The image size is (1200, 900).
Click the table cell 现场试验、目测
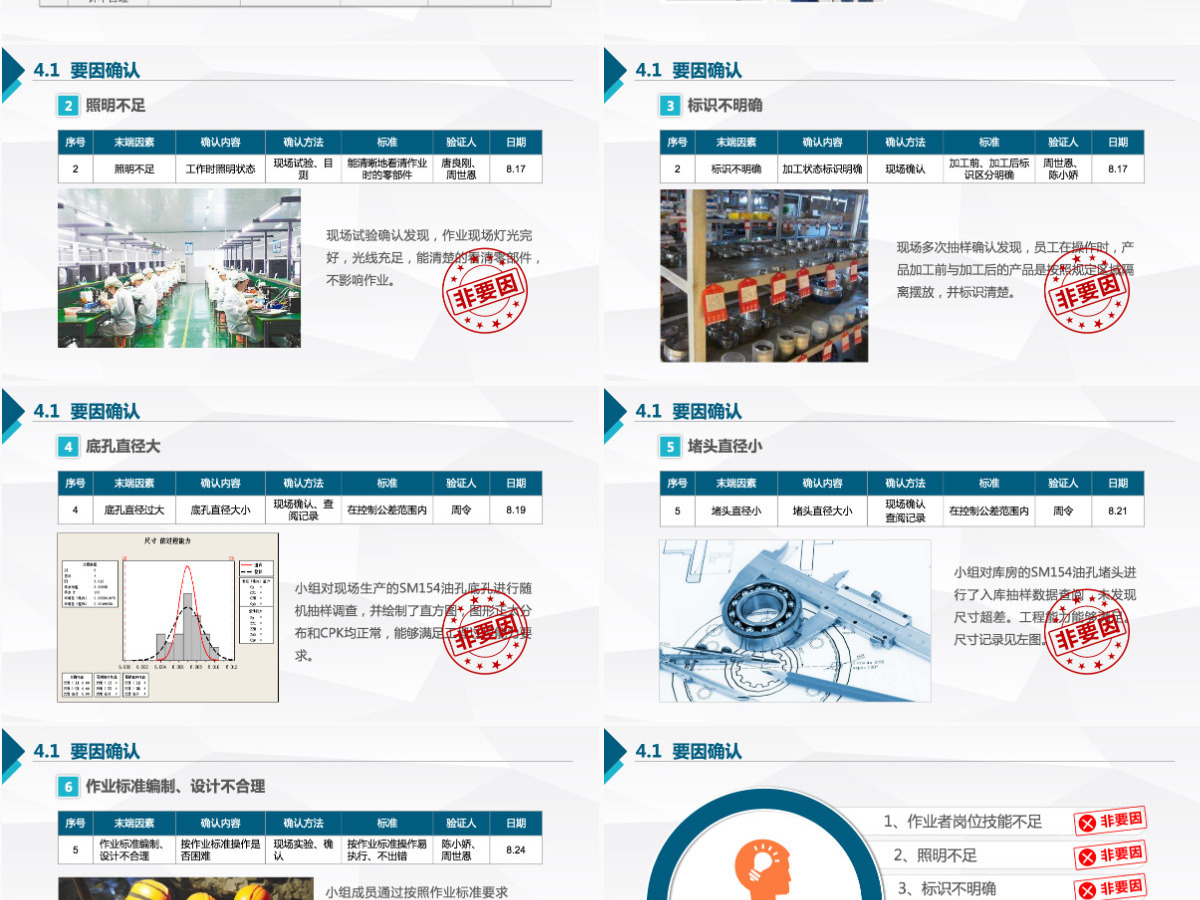[303, 169]
